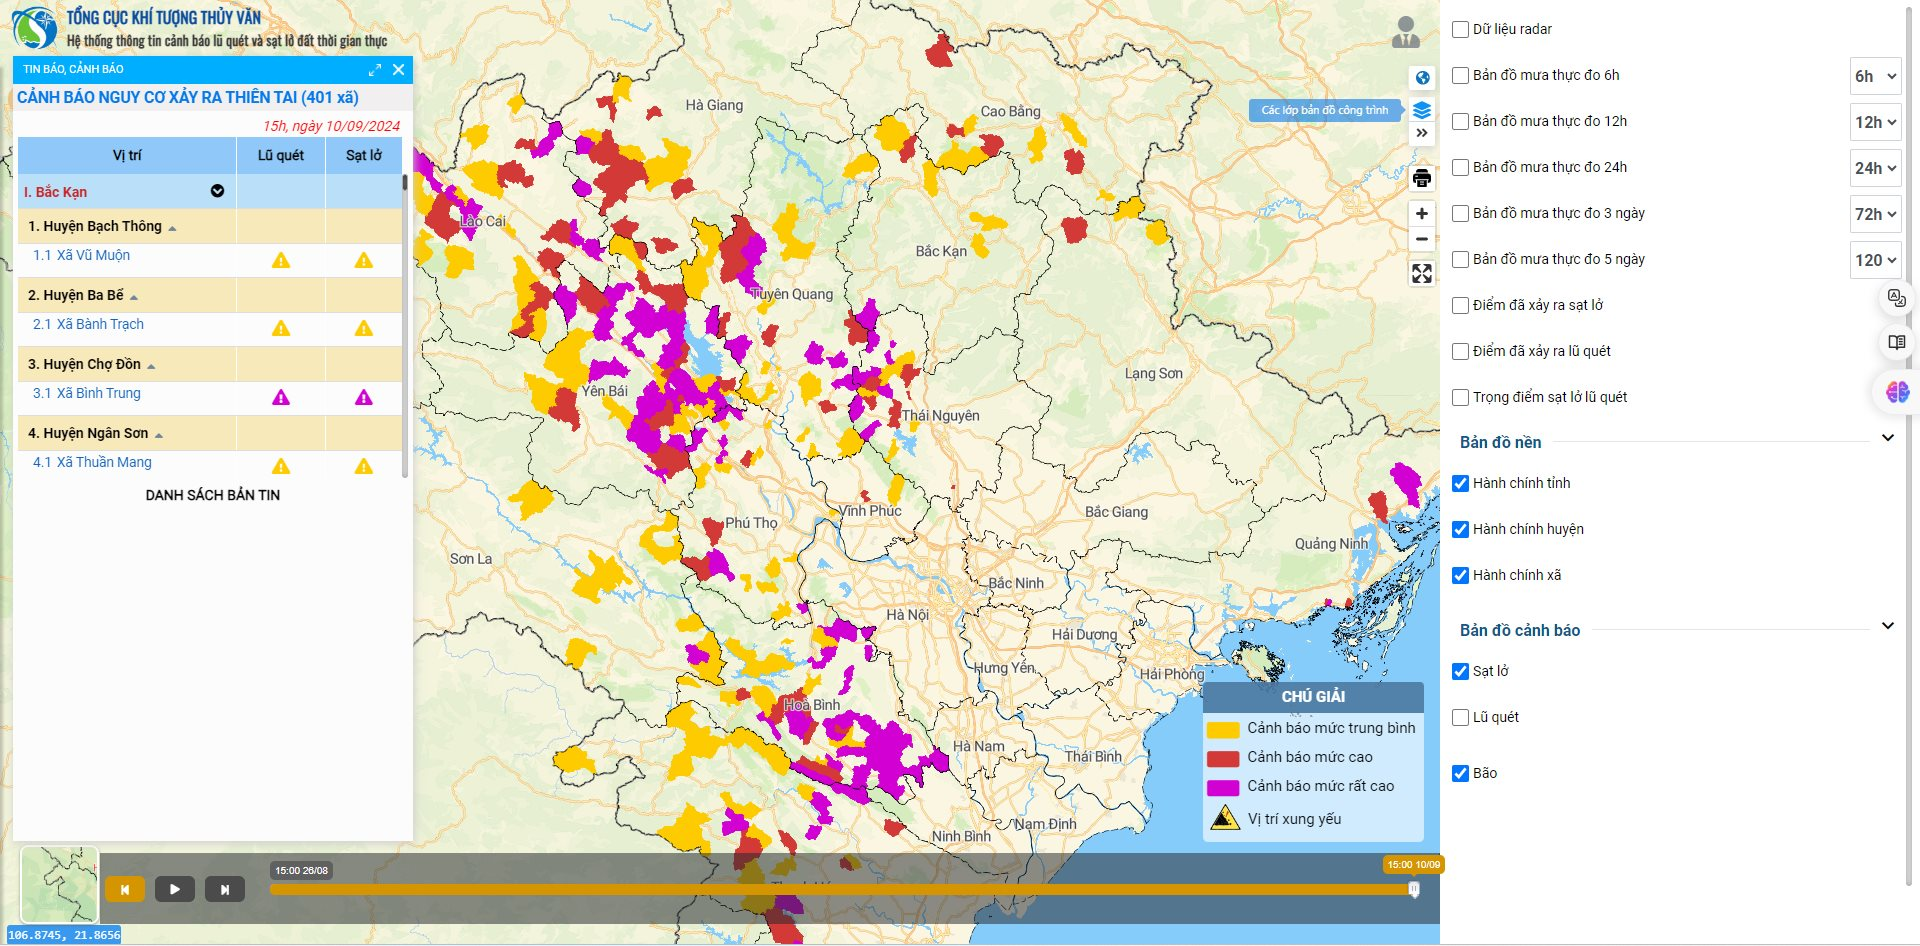Screen dimensions: 1920x946
Task: Click the printer icon on map
Action: coord(1421,179)
